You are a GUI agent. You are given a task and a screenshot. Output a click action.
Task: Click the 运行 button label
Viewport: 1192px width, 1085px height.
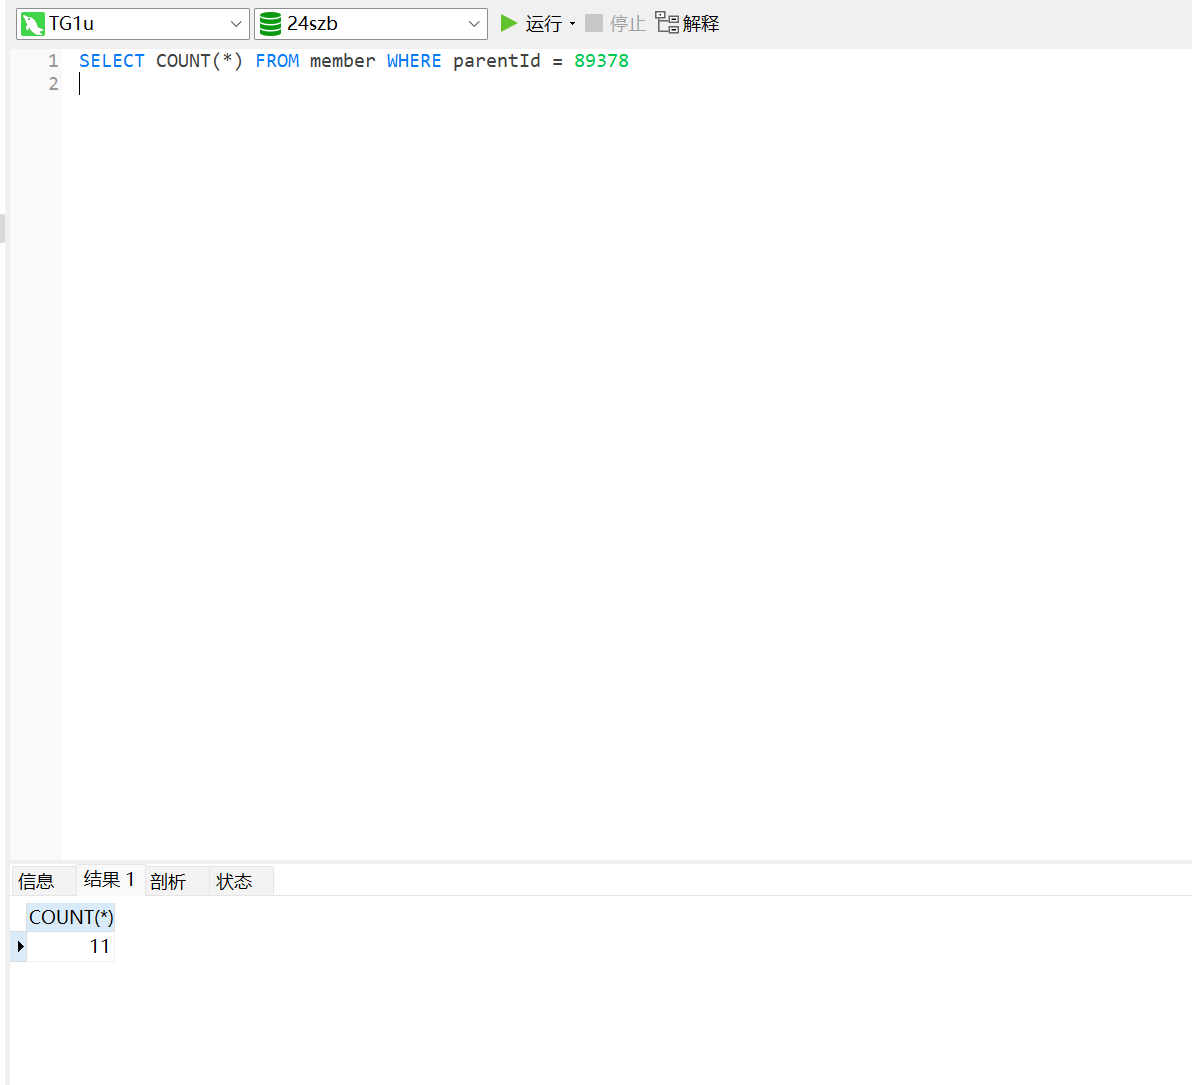[x=544, y=24]
